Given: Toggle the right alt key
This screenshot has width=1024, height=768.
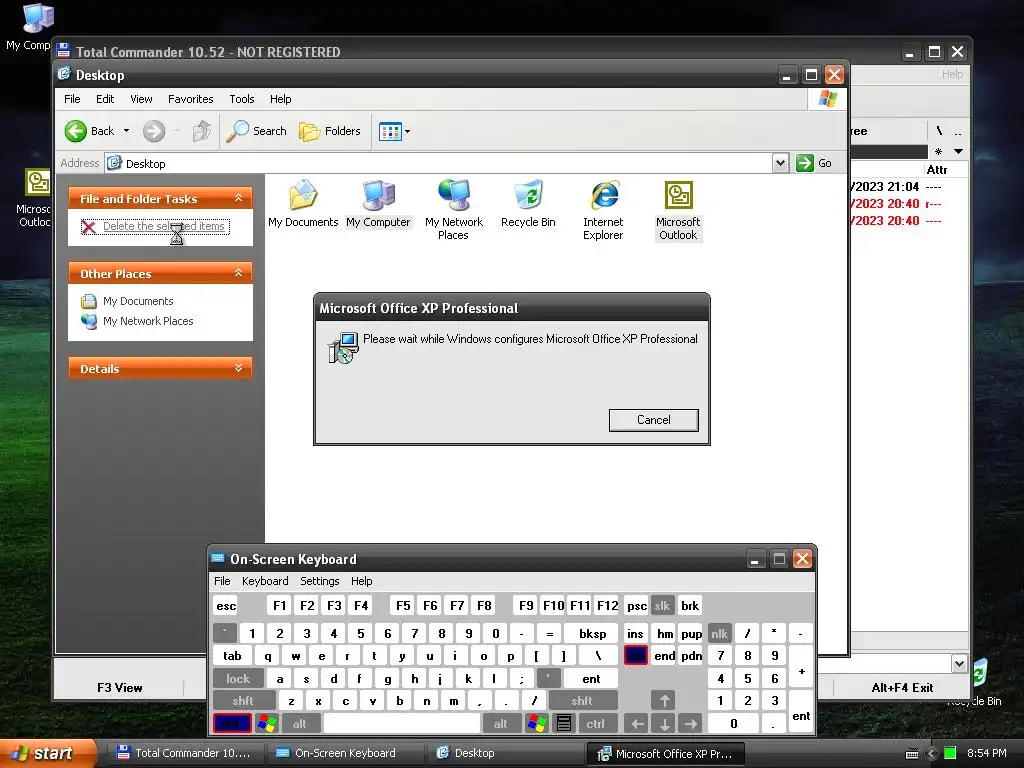Looking at the screenshot, I should pos(501,724).
